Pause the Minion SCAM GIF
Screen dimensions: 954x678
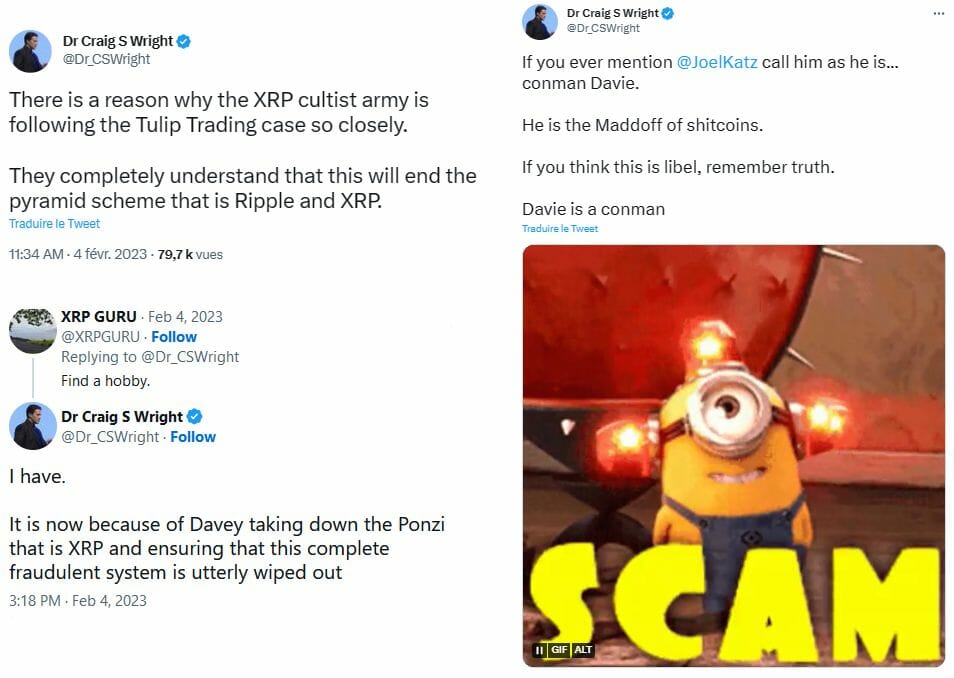click(539, 650)
